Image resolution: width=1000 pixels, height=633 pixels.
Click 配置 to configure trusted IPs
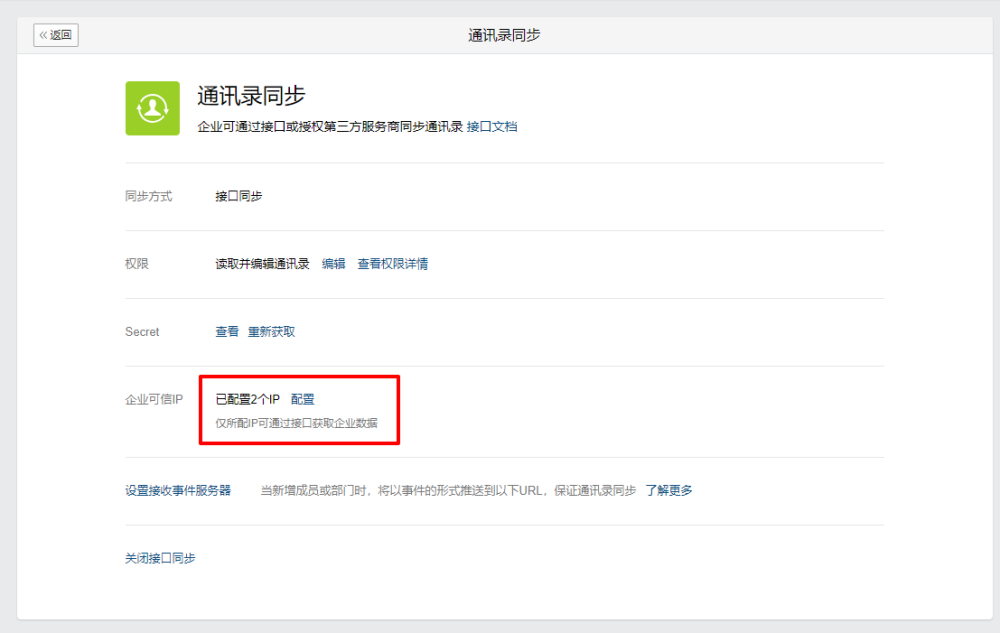pos(303,399)
